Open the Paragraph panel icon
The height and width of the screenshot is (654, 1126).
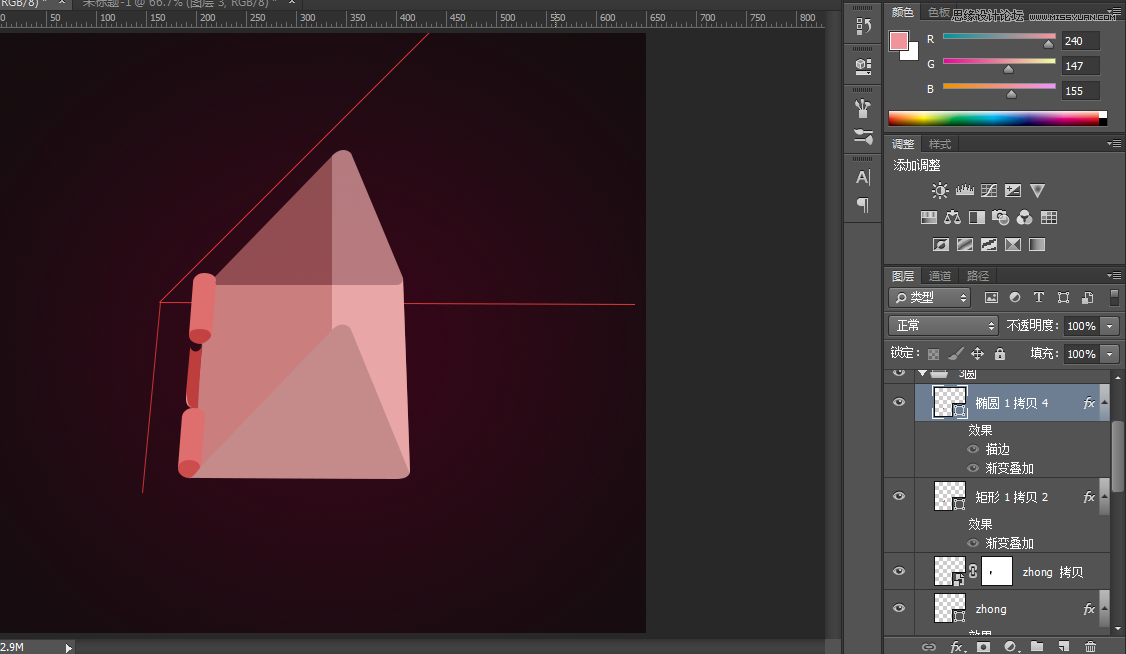863,205
